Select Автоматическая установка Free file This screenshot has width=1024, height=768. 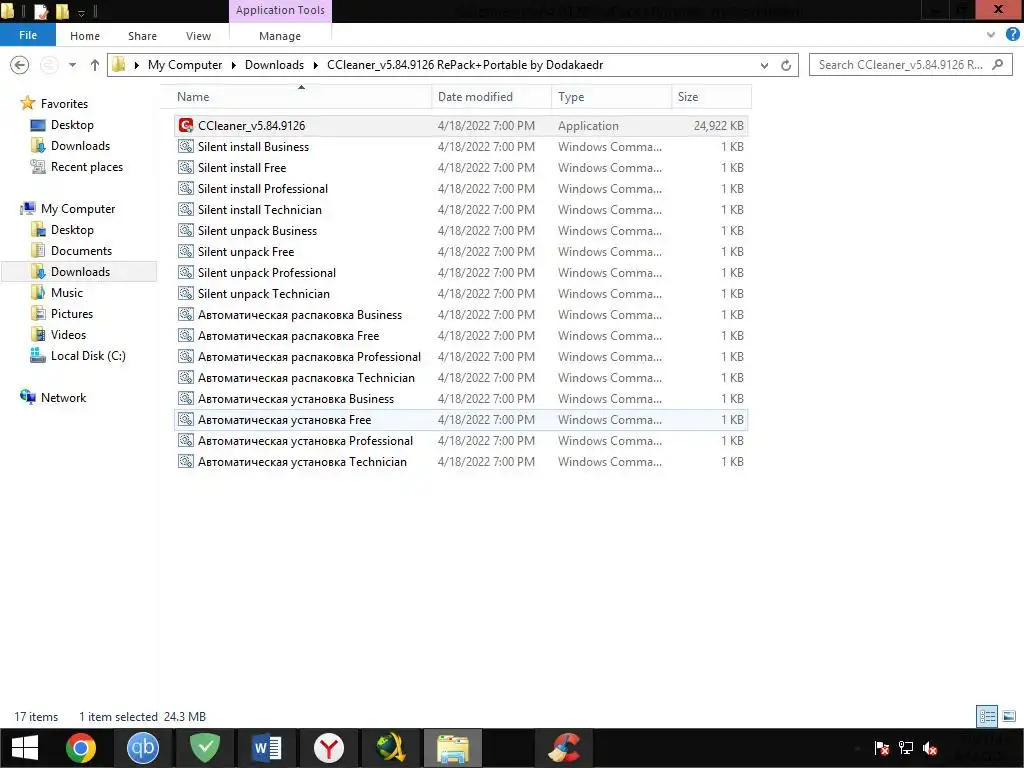point(461,420)
